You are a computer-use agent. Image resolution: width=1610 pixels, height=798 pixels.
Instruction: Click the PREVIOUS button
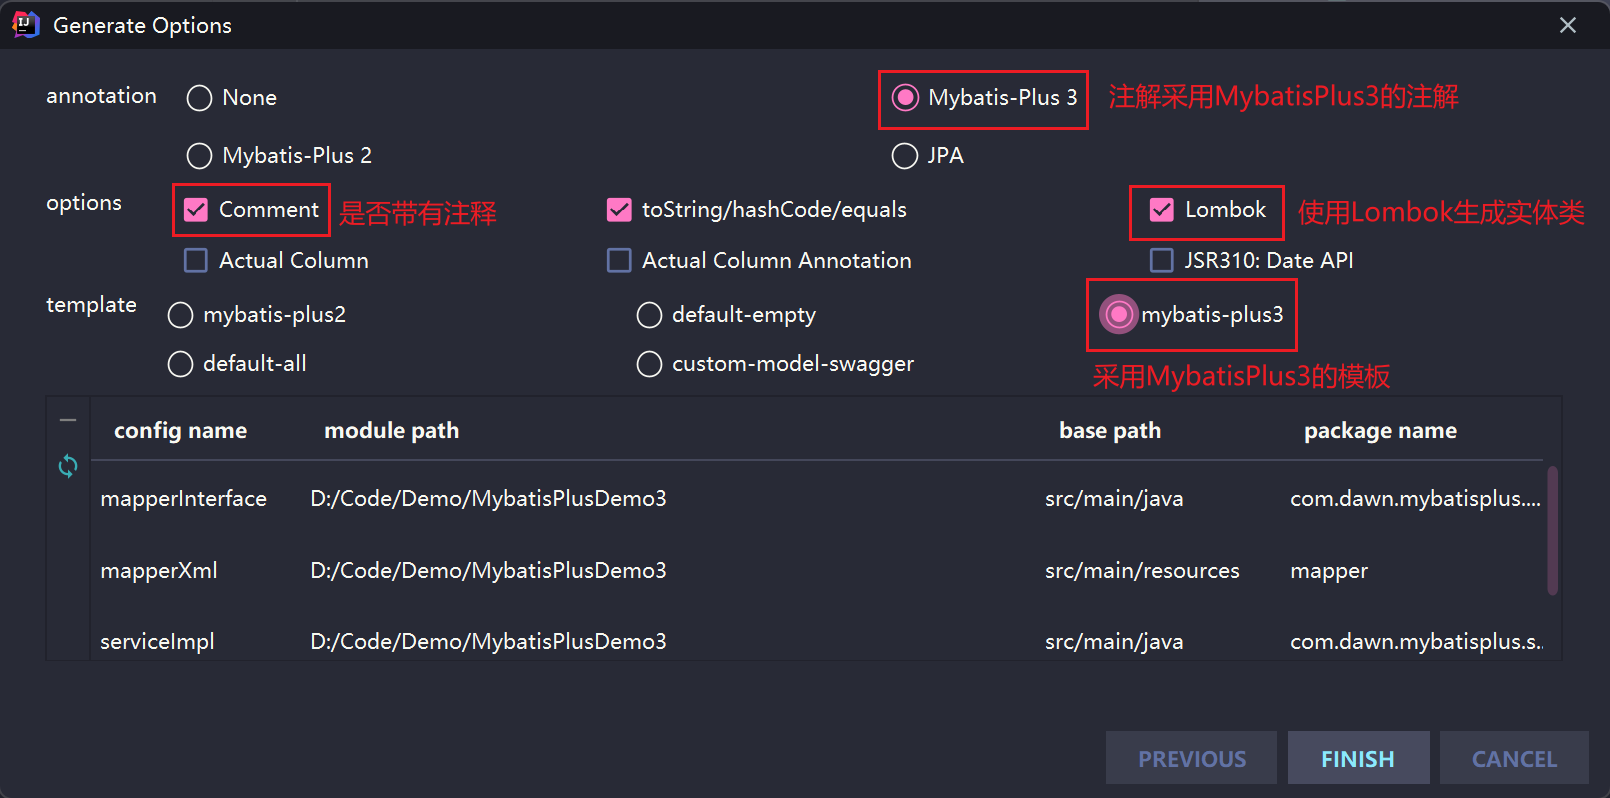[1191, 758]
